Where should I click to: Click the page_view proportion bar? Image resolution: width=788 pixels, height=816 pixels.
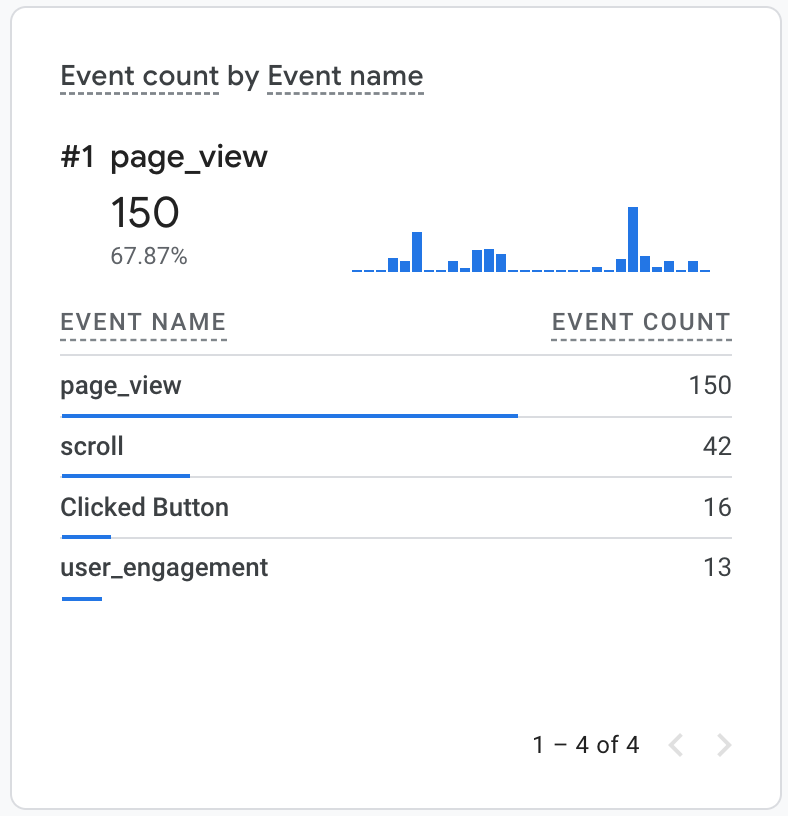290,416
